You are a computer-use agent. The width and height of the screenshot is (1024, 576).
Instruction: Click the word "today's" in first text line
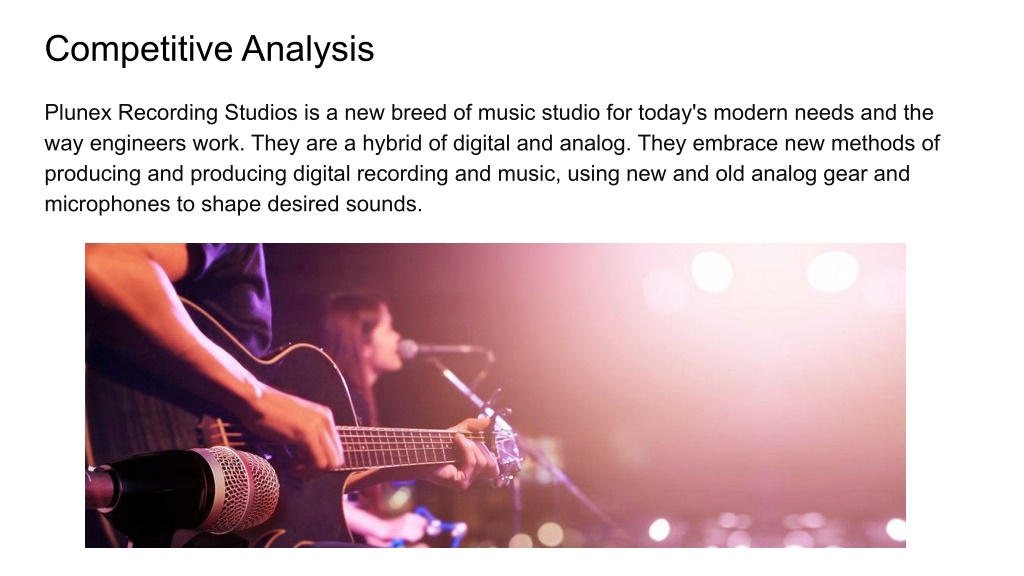[x=672, y=112]
